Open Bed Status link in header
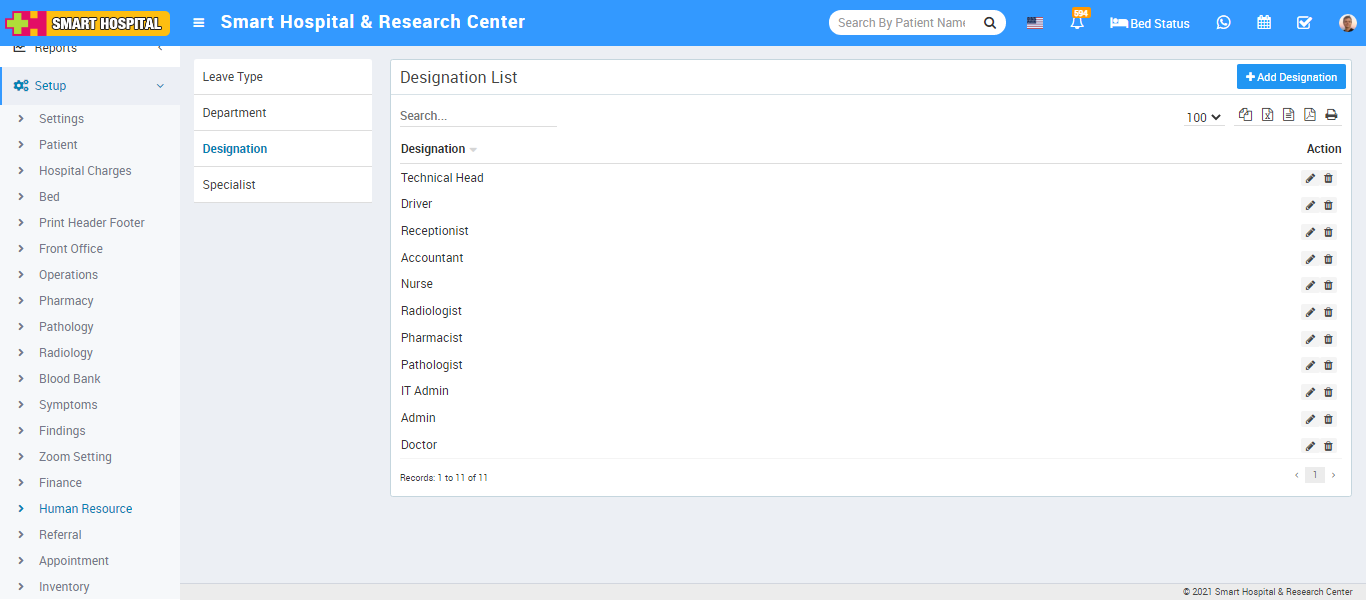The height and width of the screenshot is (600, 1366). point(1150,23)
